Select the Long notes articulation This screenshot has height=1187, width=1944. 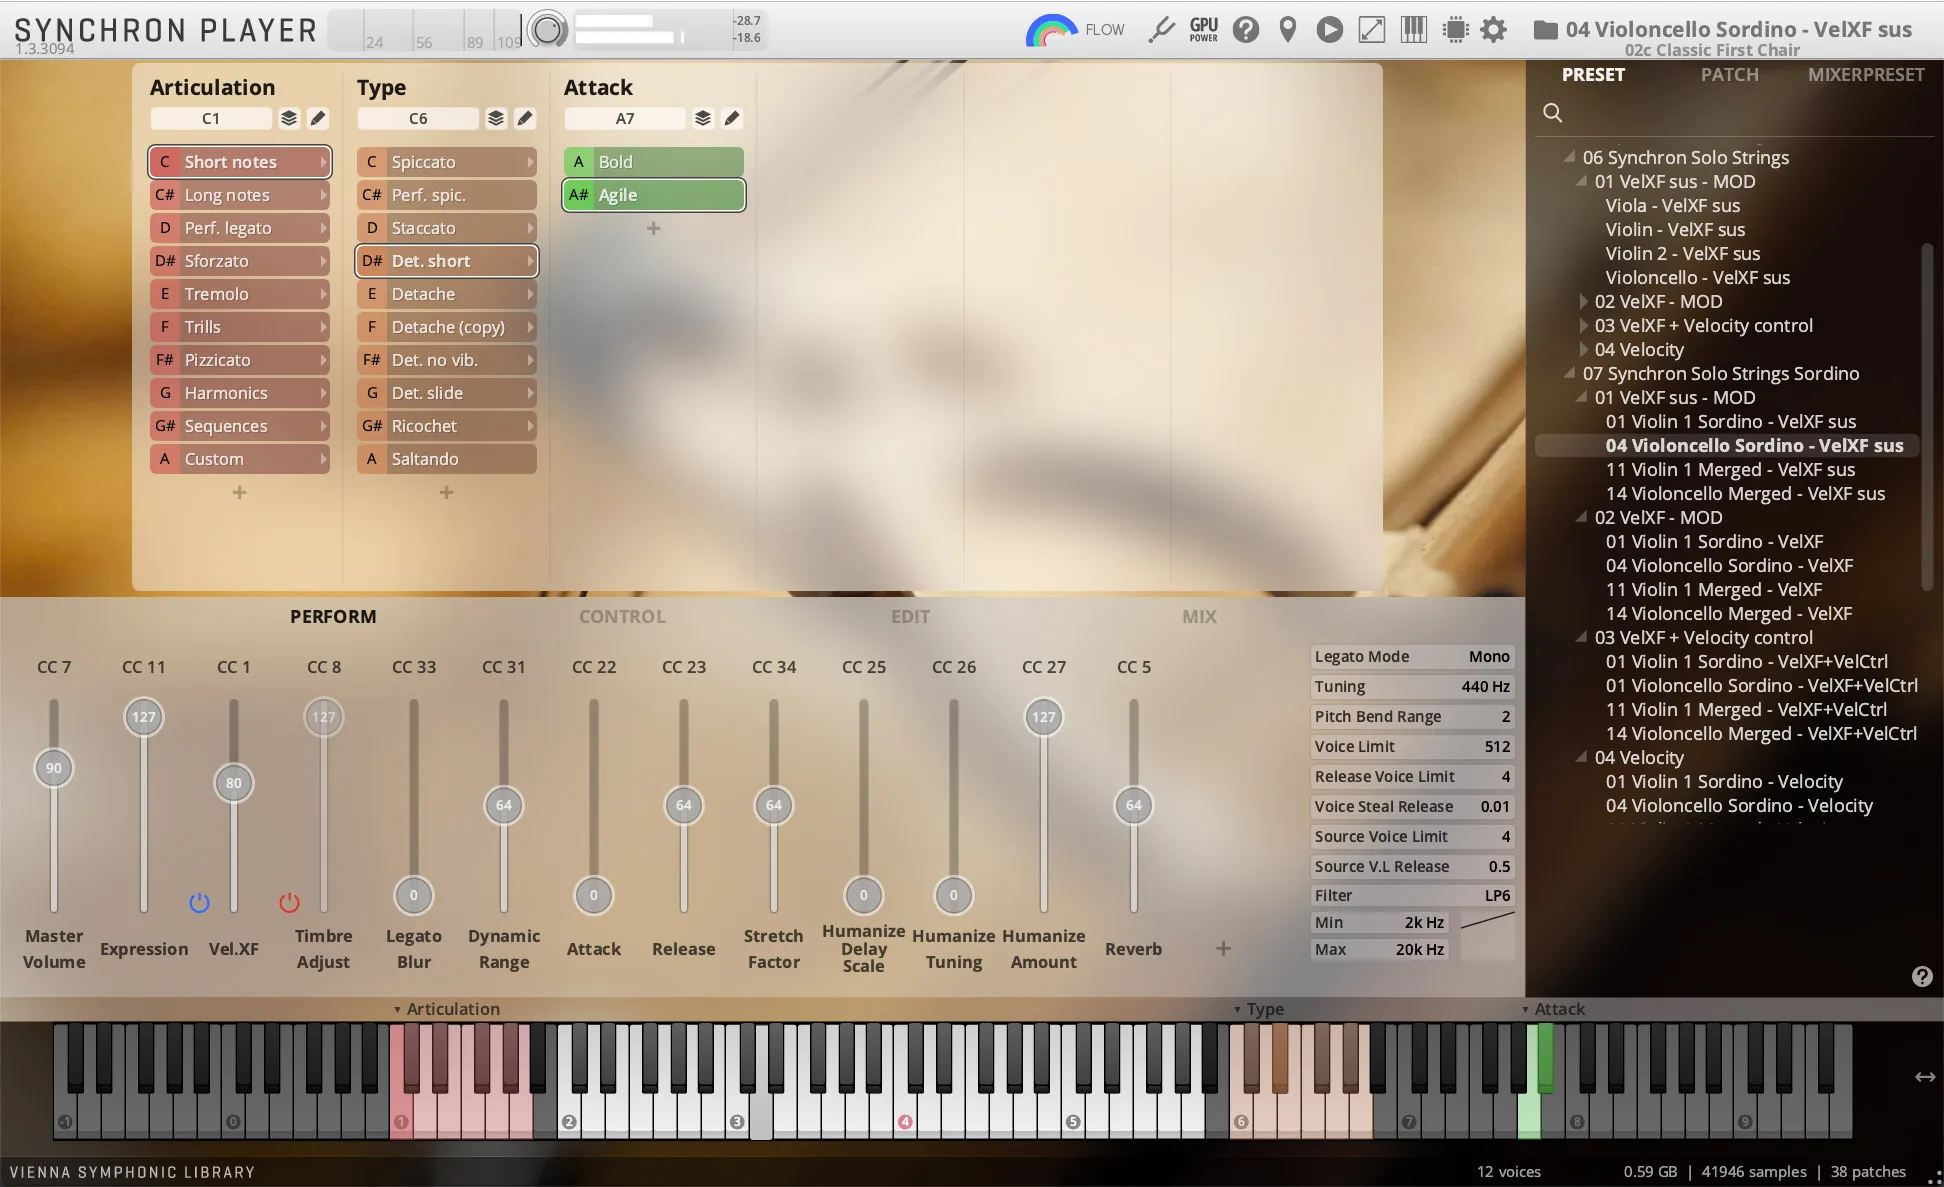[240, 195]
